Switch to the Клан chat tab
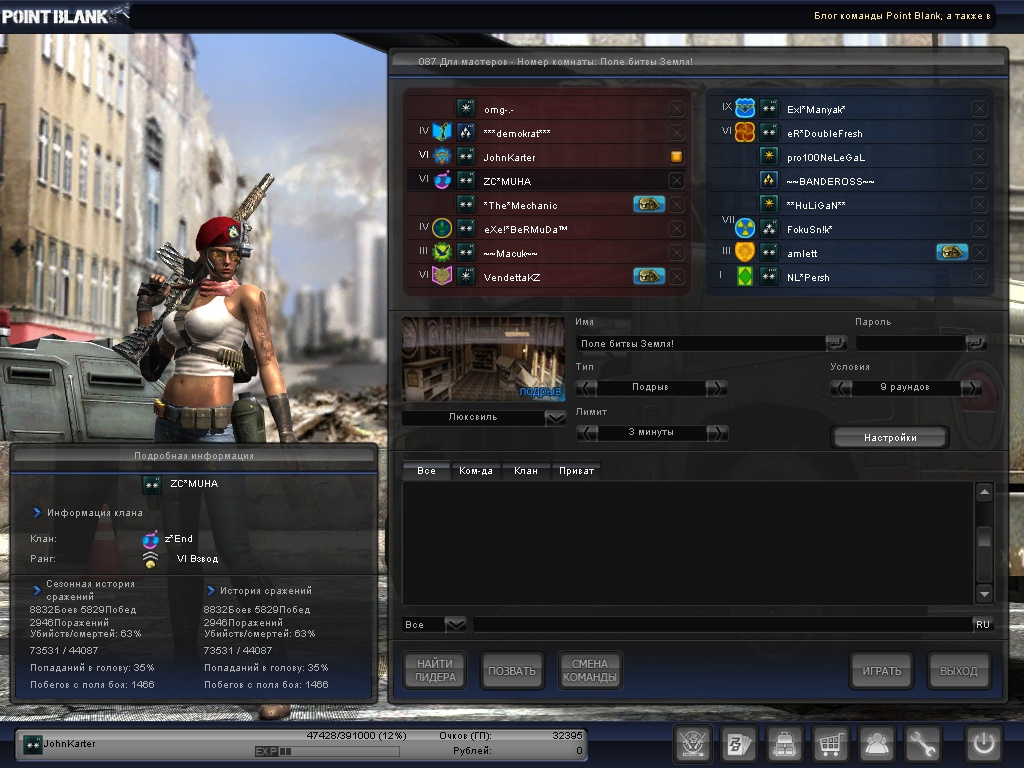This screenshot has width=1024, height=768. [x=525, y=470]
